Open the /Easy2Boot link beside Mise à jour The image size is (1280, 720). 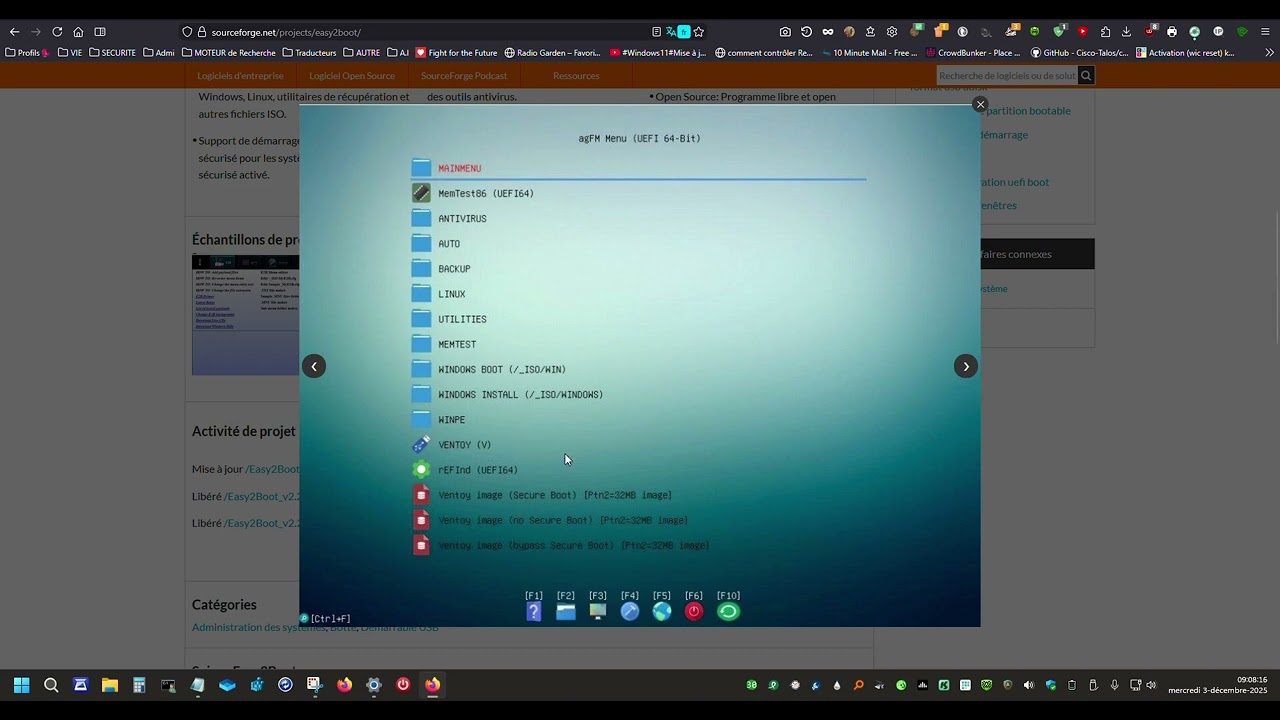(272, 469)
